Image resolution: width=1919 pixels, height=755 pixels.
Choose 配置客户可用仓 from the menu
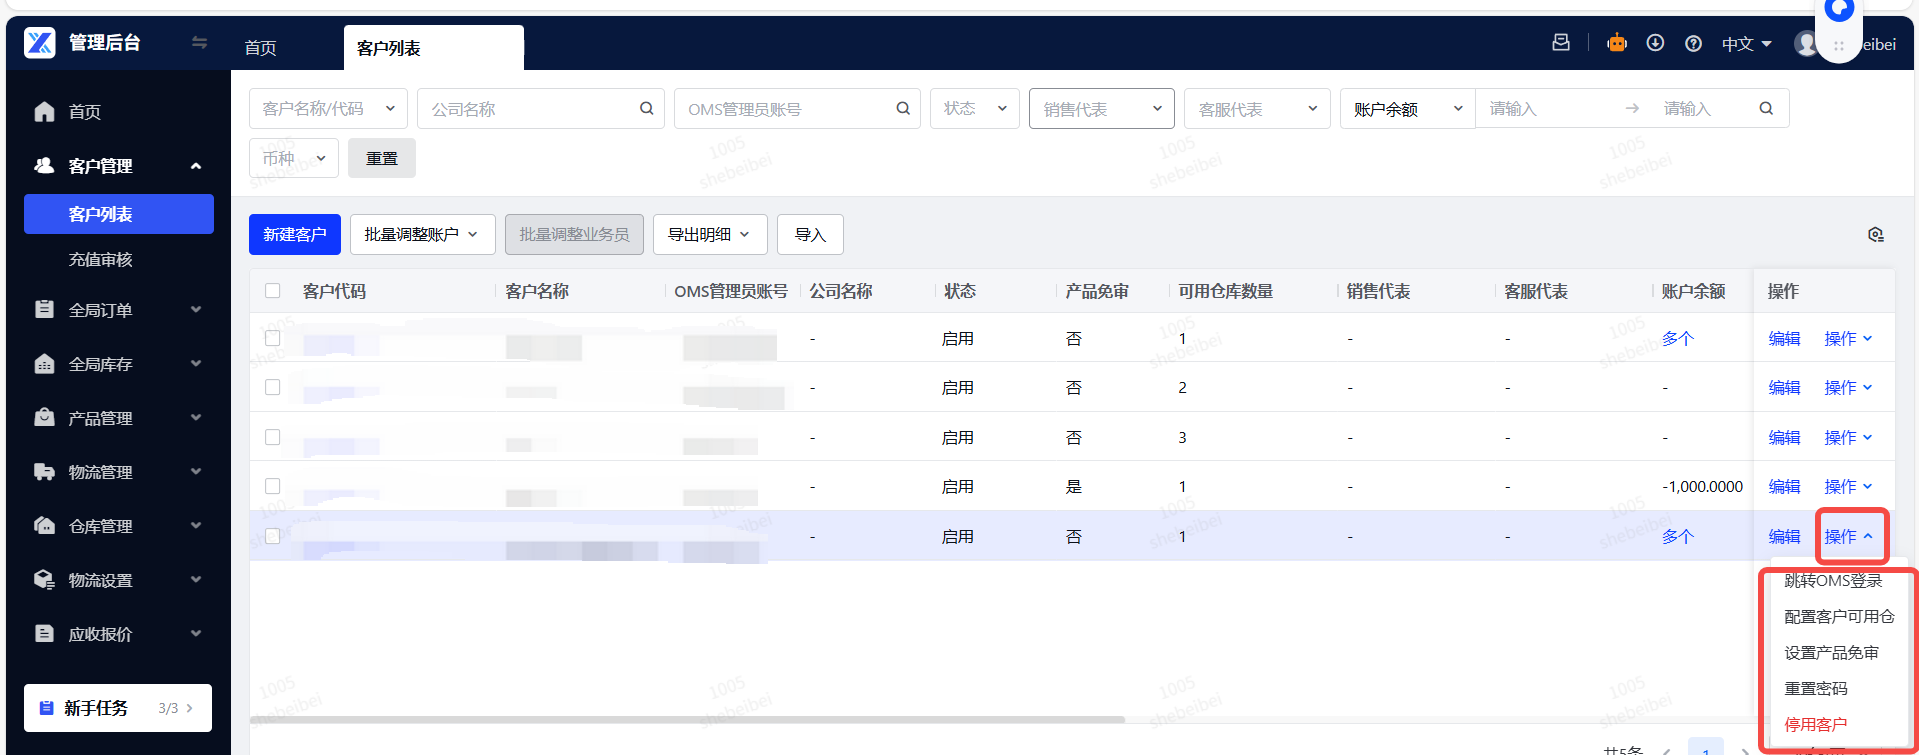pos(1839,616)
